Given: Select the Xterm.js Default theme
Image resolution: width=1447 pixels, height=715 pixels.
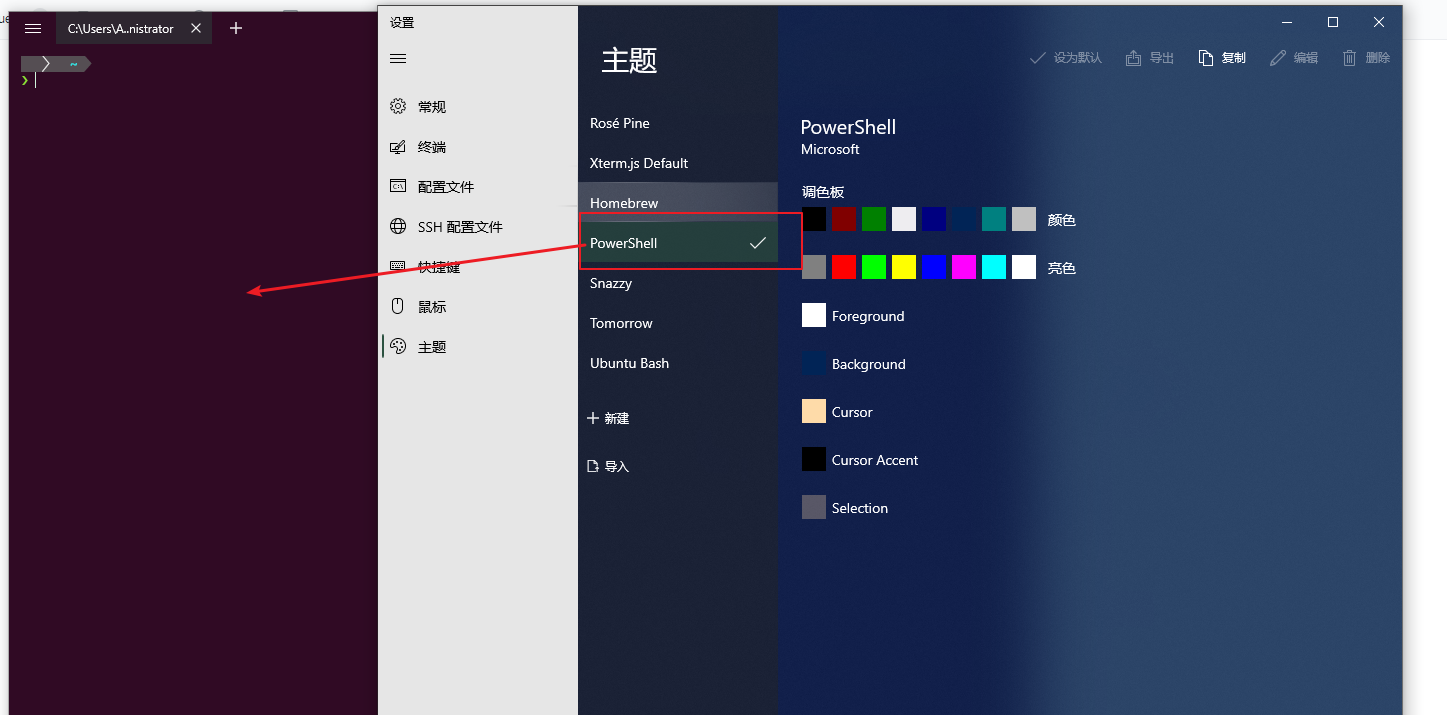Looking at the screenshot, I should 678,163.
